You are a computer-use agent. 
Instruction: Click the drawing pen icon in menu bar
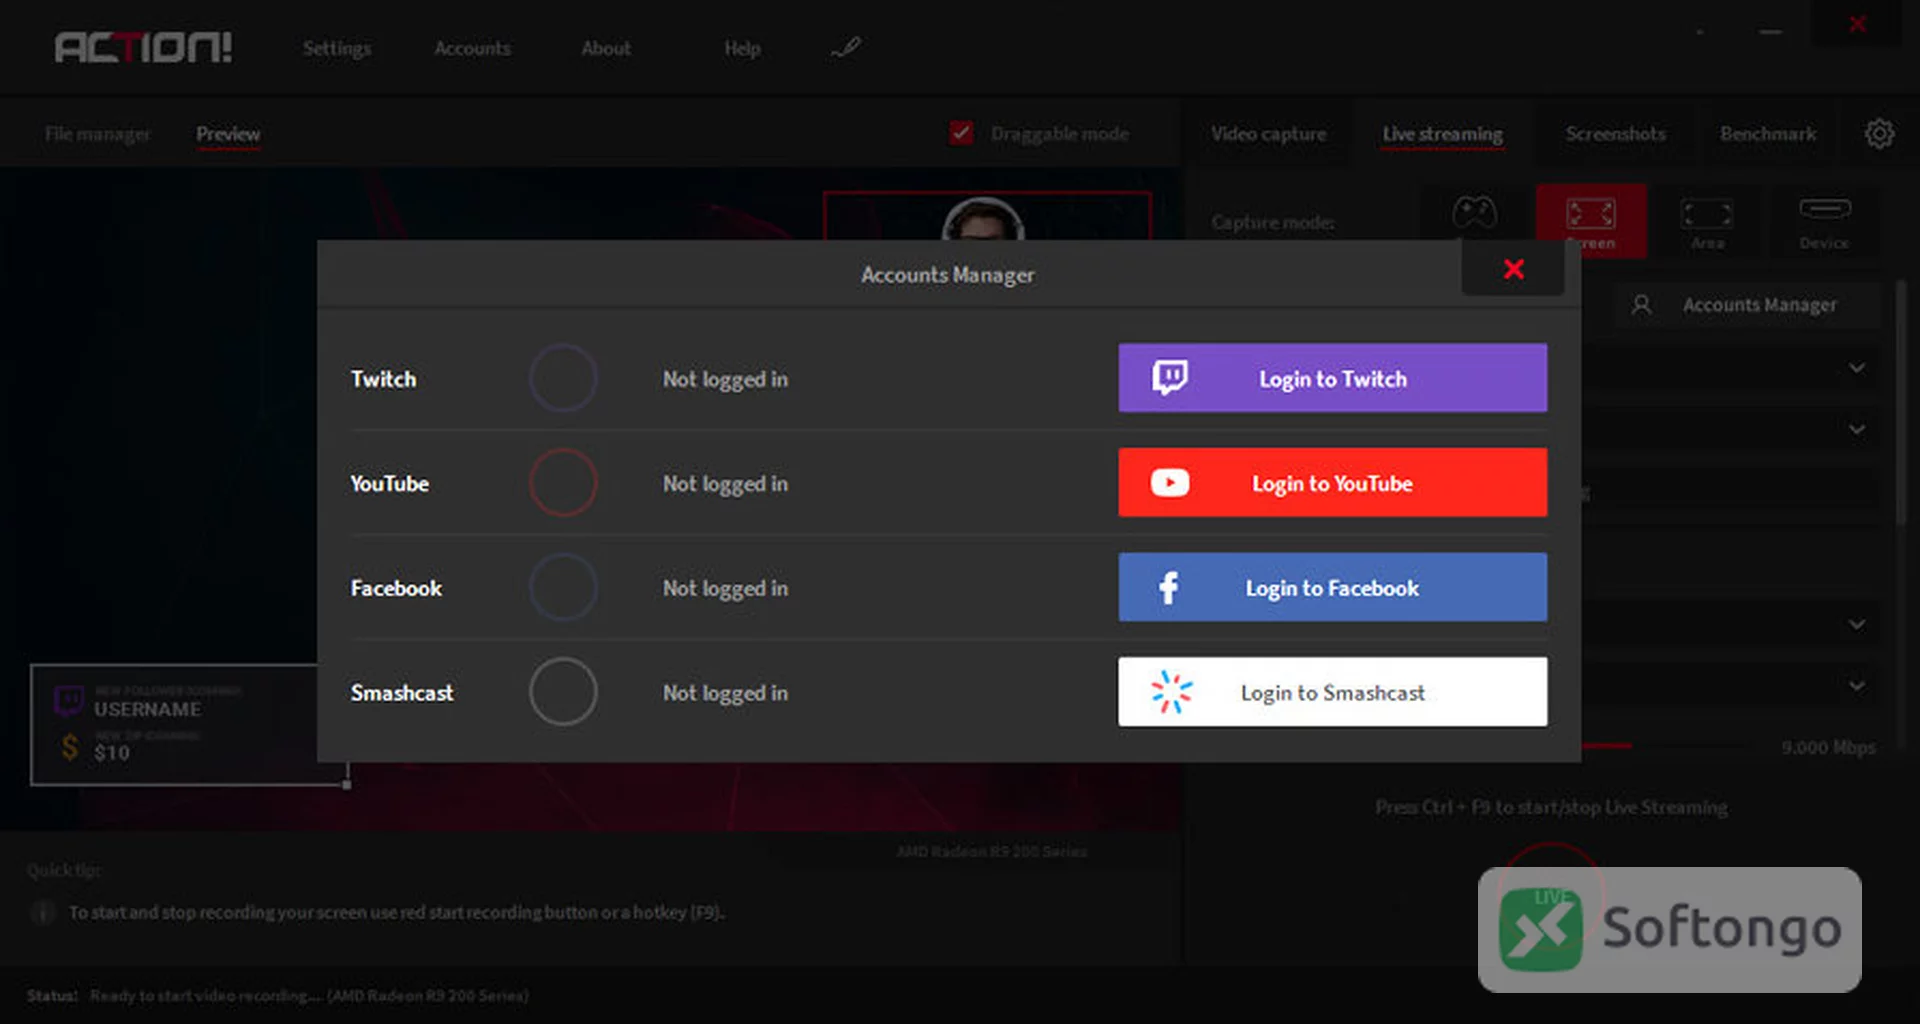[846, 47]
